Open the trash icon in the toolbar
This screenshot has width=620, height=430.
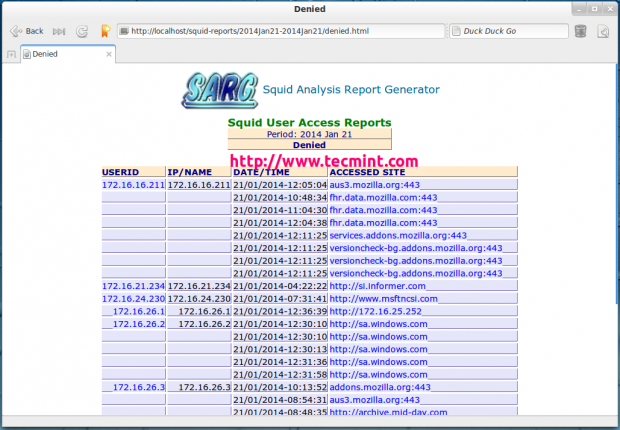click(x=580, y=31)
